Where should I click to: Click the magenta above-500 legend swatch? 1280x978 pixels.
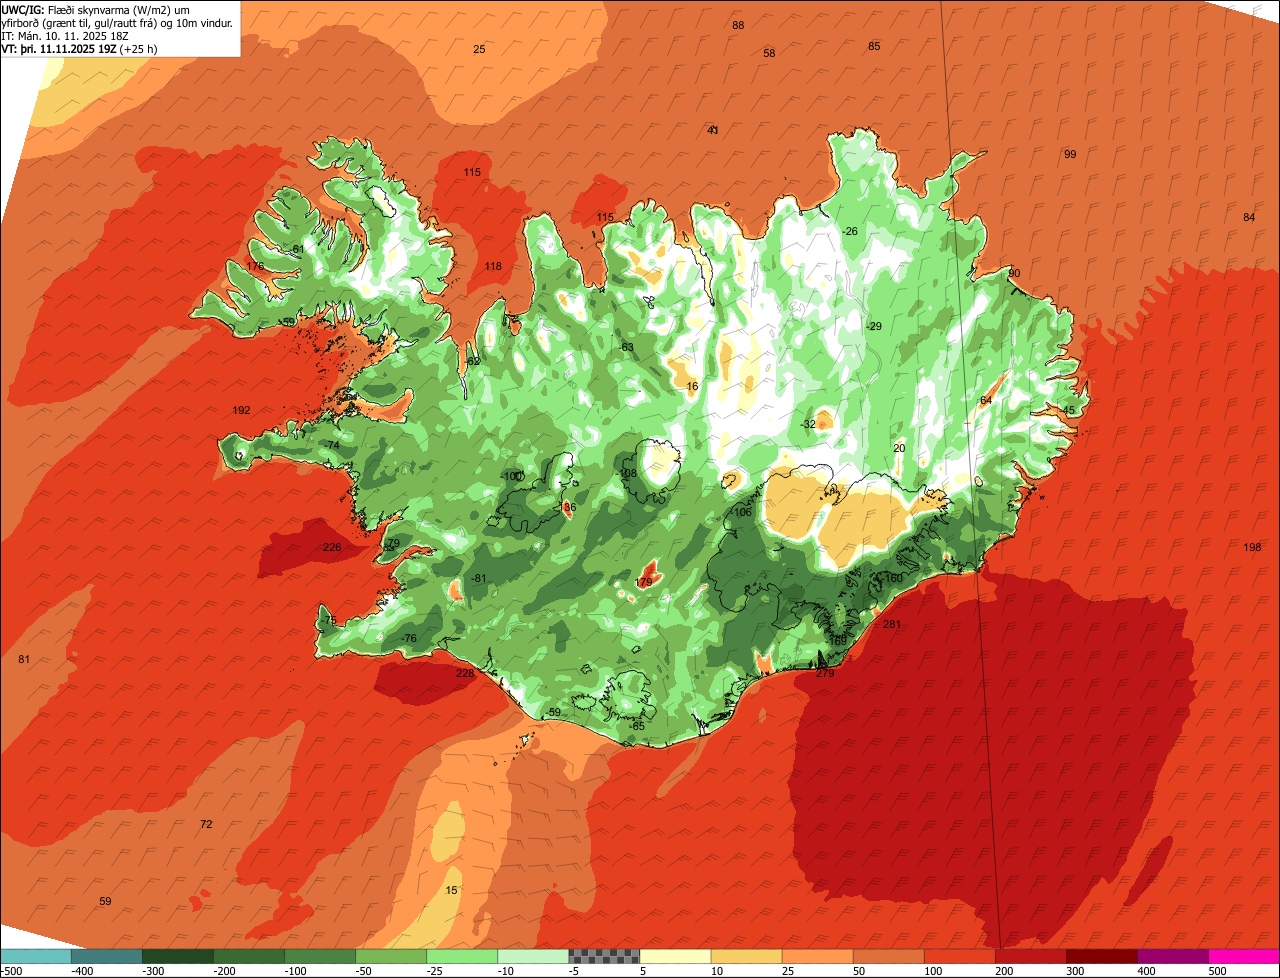(1244, 956)
